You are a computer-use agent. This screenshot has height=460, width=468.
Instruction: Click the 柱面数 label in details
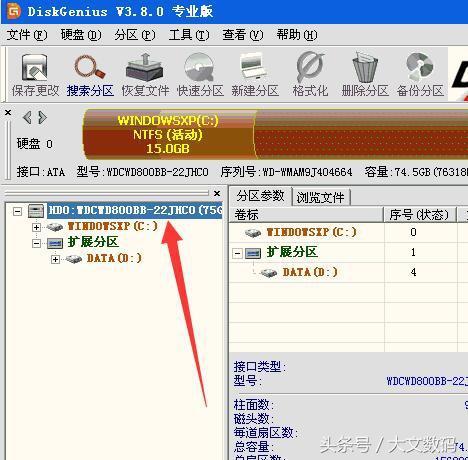tap(253, 405)
